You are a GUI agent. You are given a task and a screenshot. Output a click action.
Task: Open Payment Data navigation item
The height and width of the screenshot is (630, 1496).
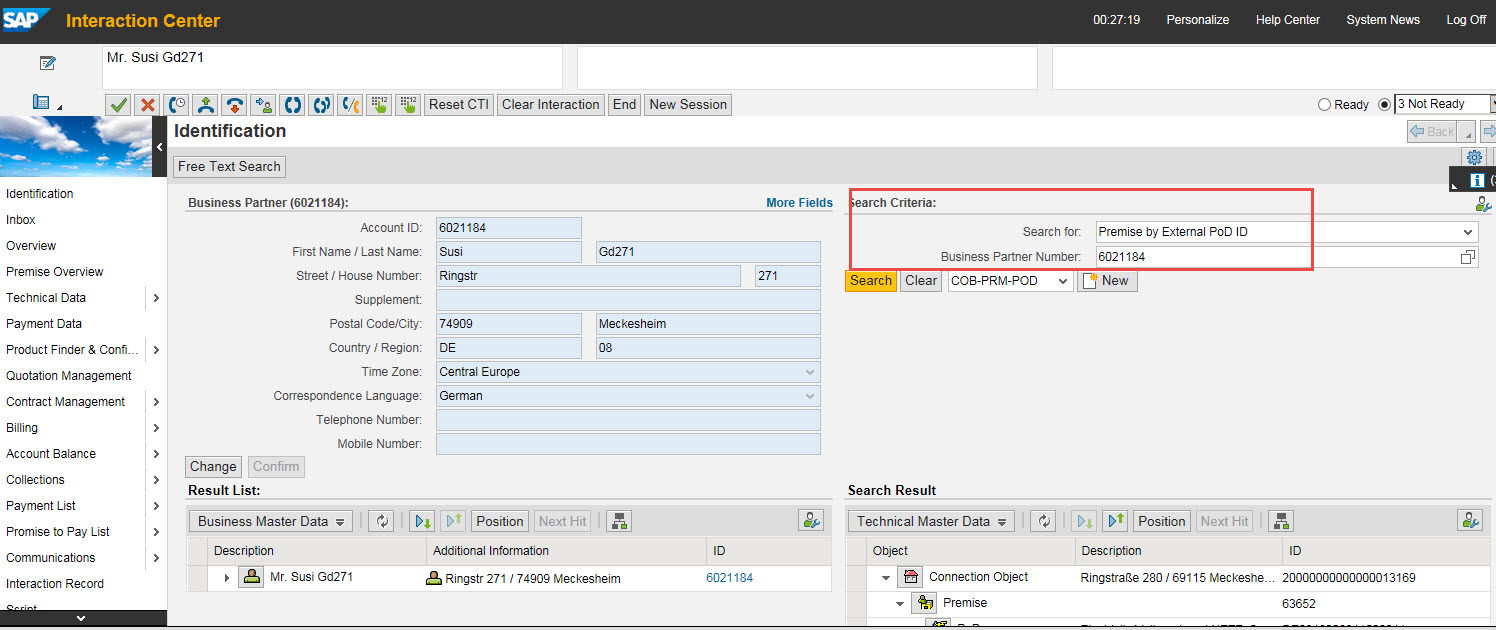(44, 324)
